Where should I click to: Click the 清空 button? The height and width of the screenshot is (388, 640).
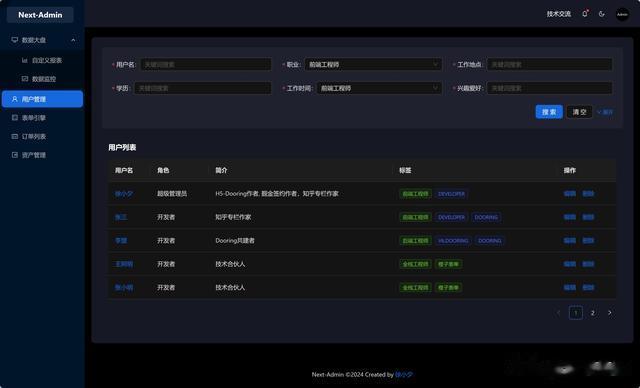click(x=579, y=112)
